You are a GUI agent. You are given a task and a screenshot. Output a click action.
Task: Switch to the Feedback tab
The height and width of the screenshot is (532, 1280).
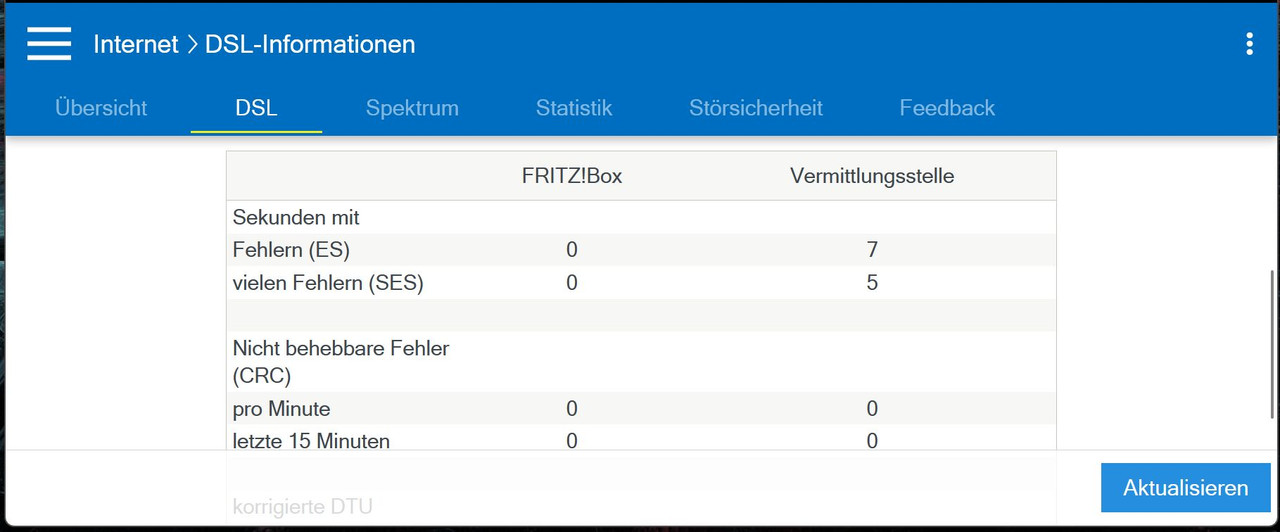(x=947, y=108)
